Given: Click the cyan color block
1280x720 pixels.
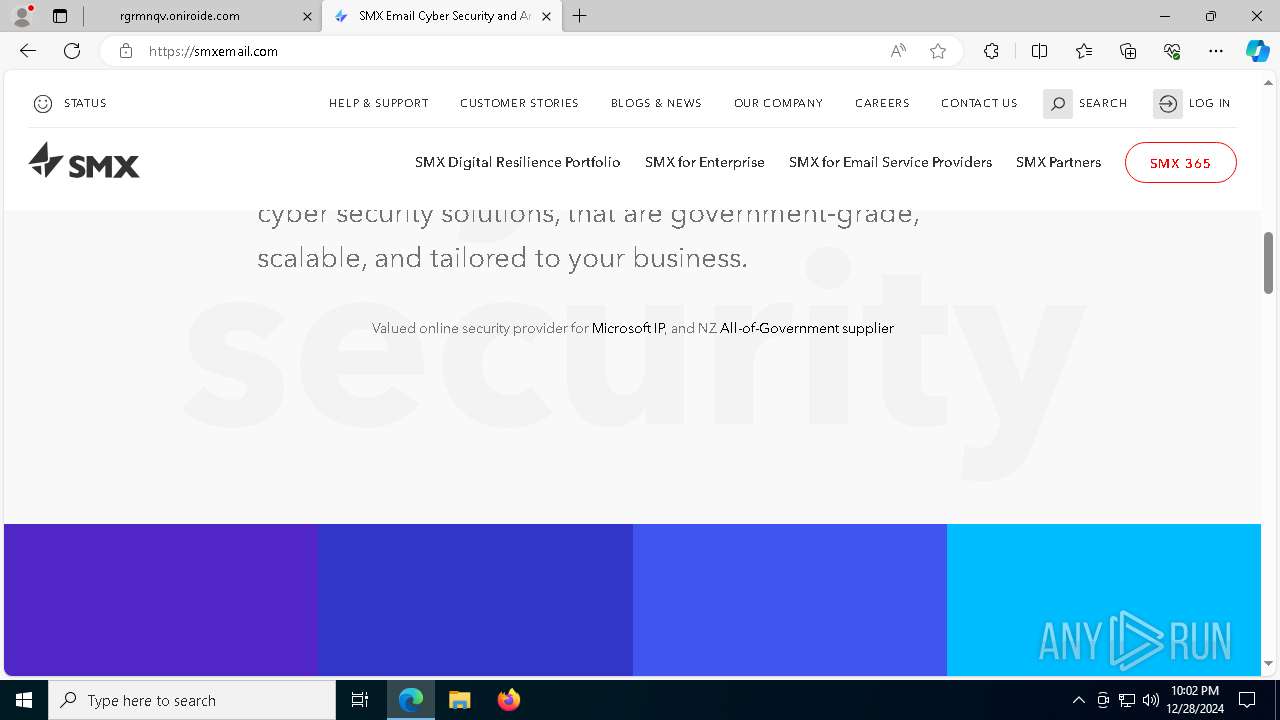Looking at the screenshot, I should coord(1104,600).
